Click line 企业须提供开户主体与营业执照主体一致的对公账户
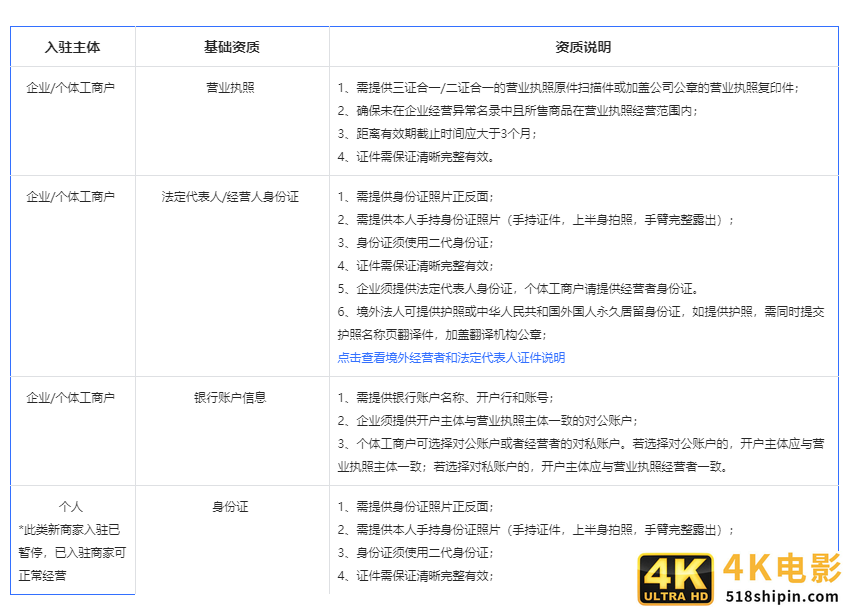The image size is (852, 610). pos(487,420)
